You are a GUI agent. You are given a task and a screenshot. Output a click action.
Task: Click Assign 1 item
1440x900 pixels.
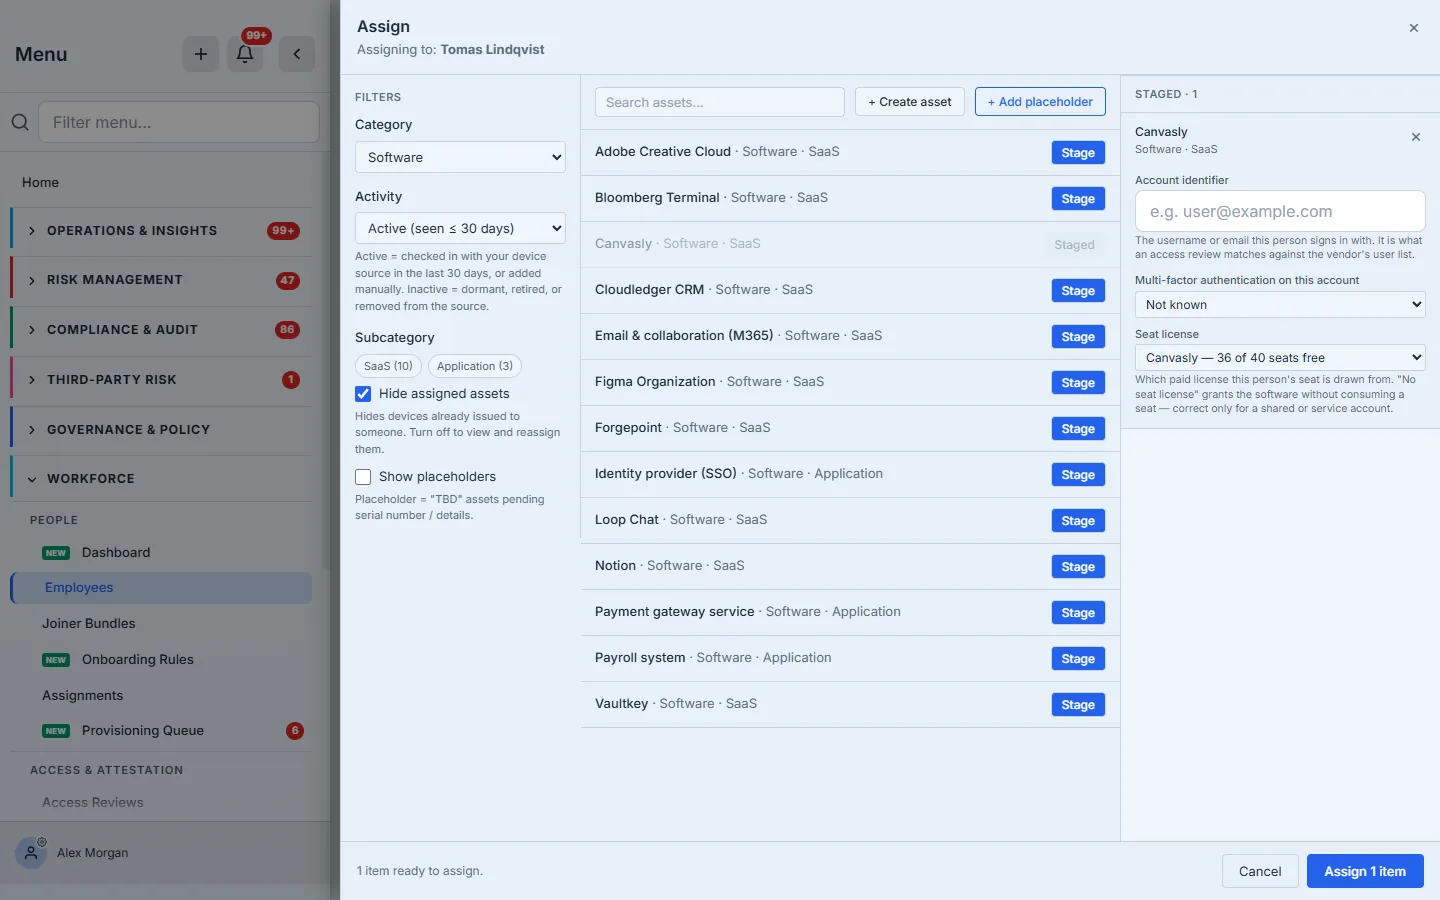[1365, 871]
